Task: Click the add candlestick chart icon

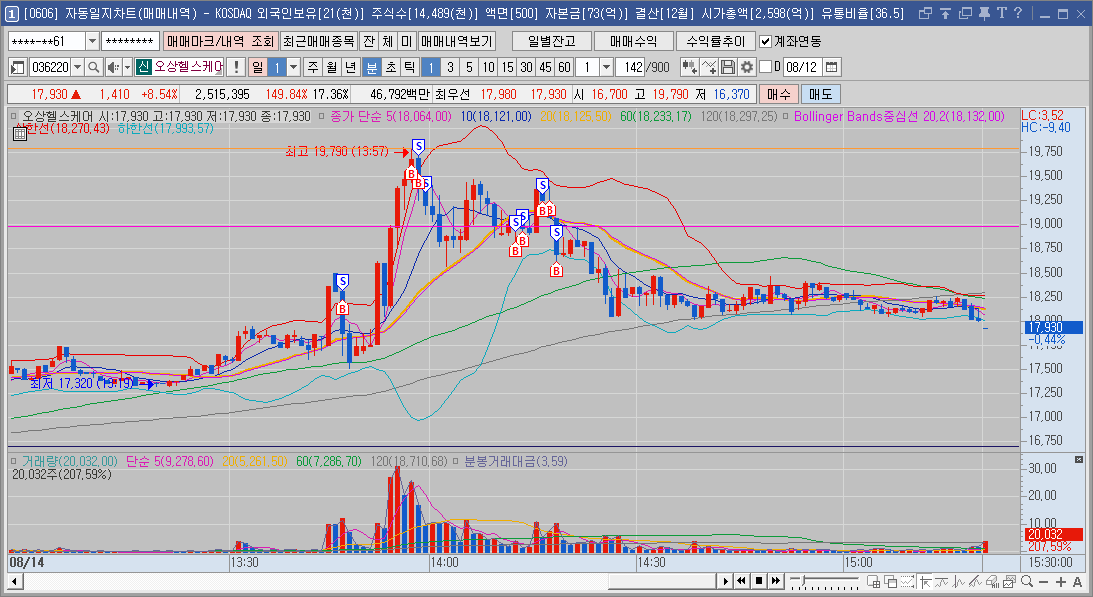Action: click(689, 67)
